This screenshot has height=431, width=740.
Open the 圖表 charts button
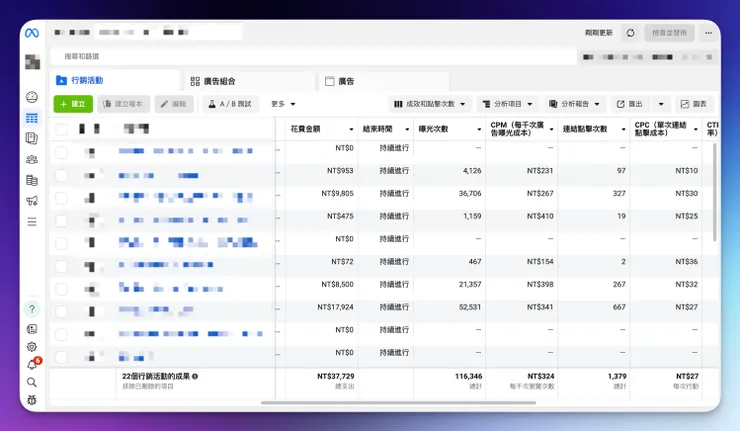(x=694, y=104)
